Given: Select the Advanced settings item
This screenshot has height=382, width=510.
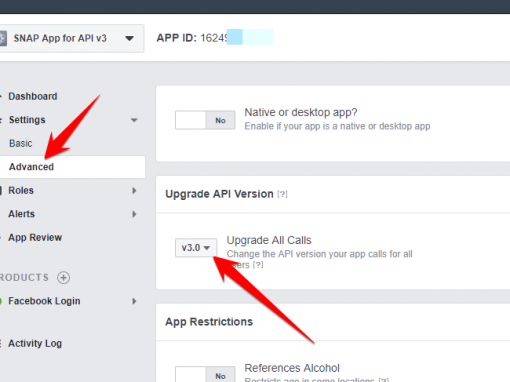Looking at the screenshot, I should pyautogui.click(x=72, y=167).
